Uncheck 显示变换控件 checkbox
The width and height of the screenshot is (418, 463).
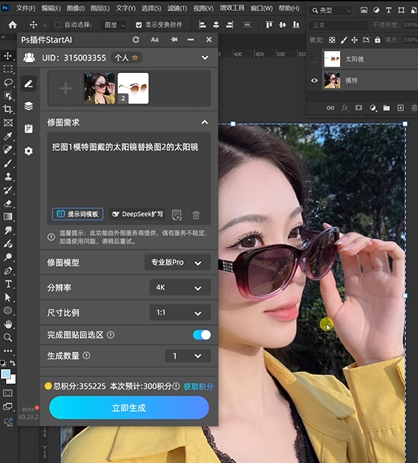point(139,25)
